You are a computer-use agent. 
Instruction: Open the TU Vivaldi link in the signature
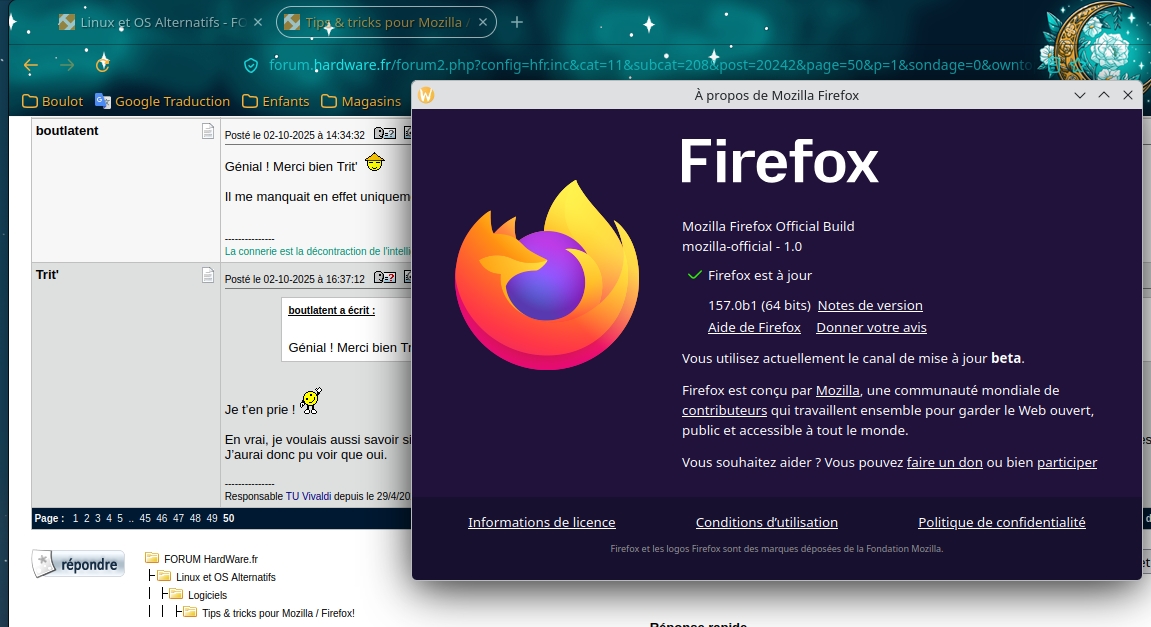[308, 496]
